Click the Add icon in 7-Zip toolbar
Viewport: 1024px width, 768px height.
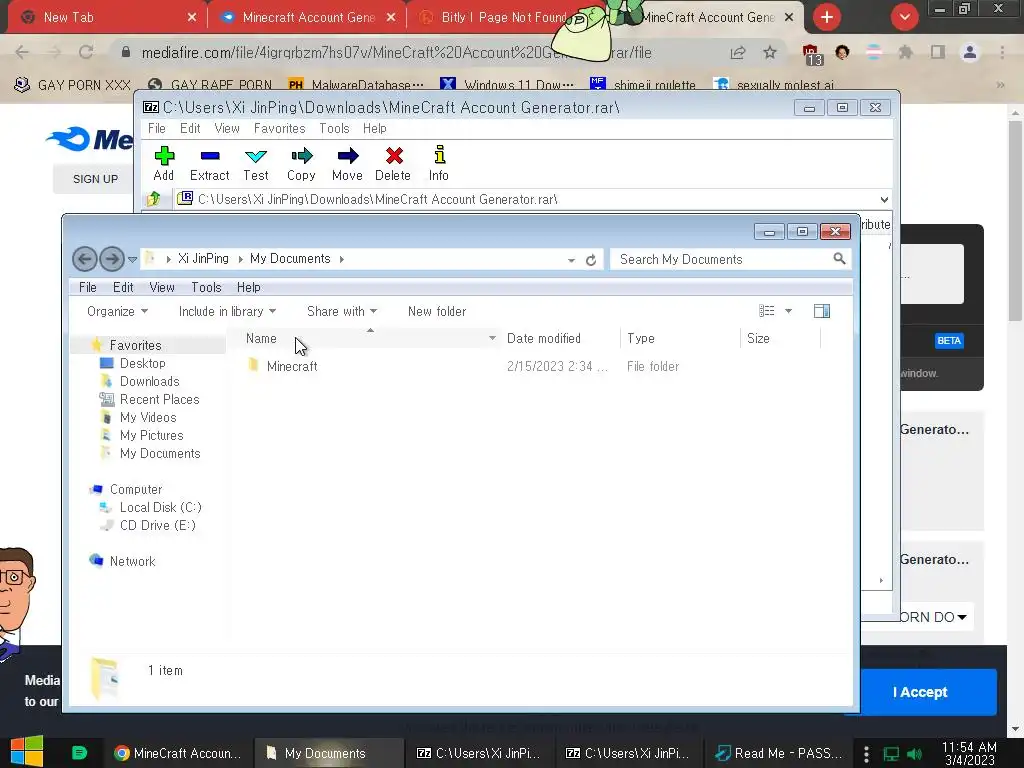164,156
